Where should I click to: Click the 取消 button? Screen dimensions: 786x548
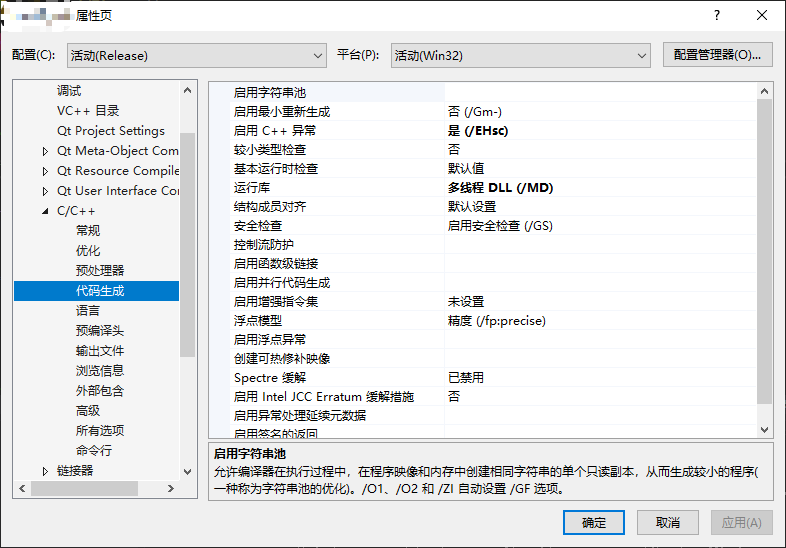(x=667, y=523)
